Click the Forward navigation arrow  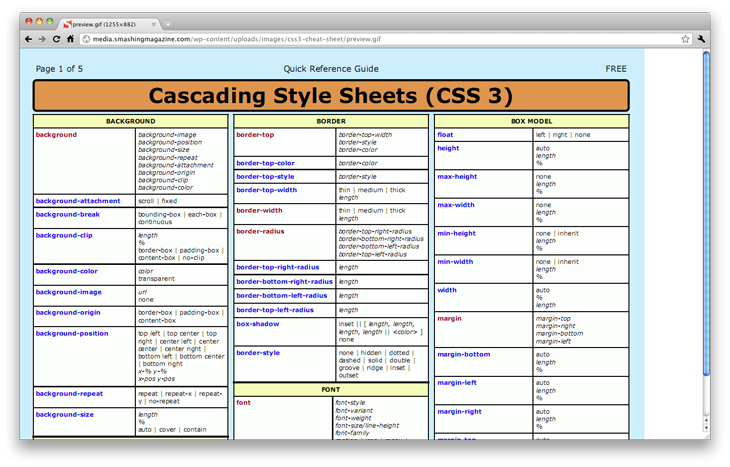coord(42,39)
